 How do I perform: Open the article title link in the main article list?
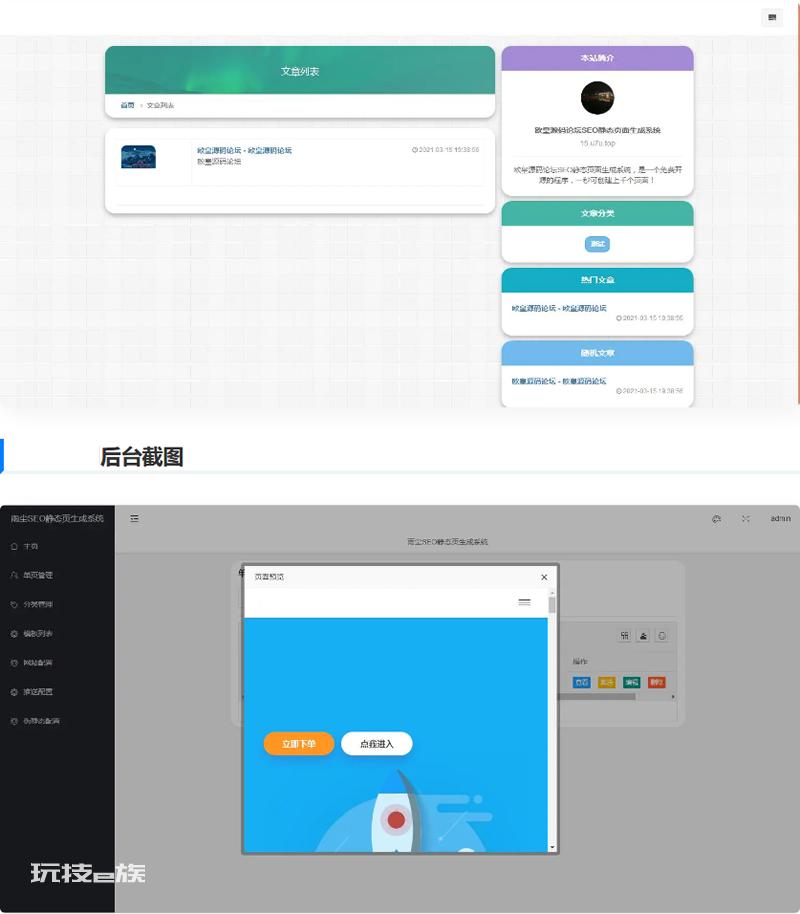(244, 150)
